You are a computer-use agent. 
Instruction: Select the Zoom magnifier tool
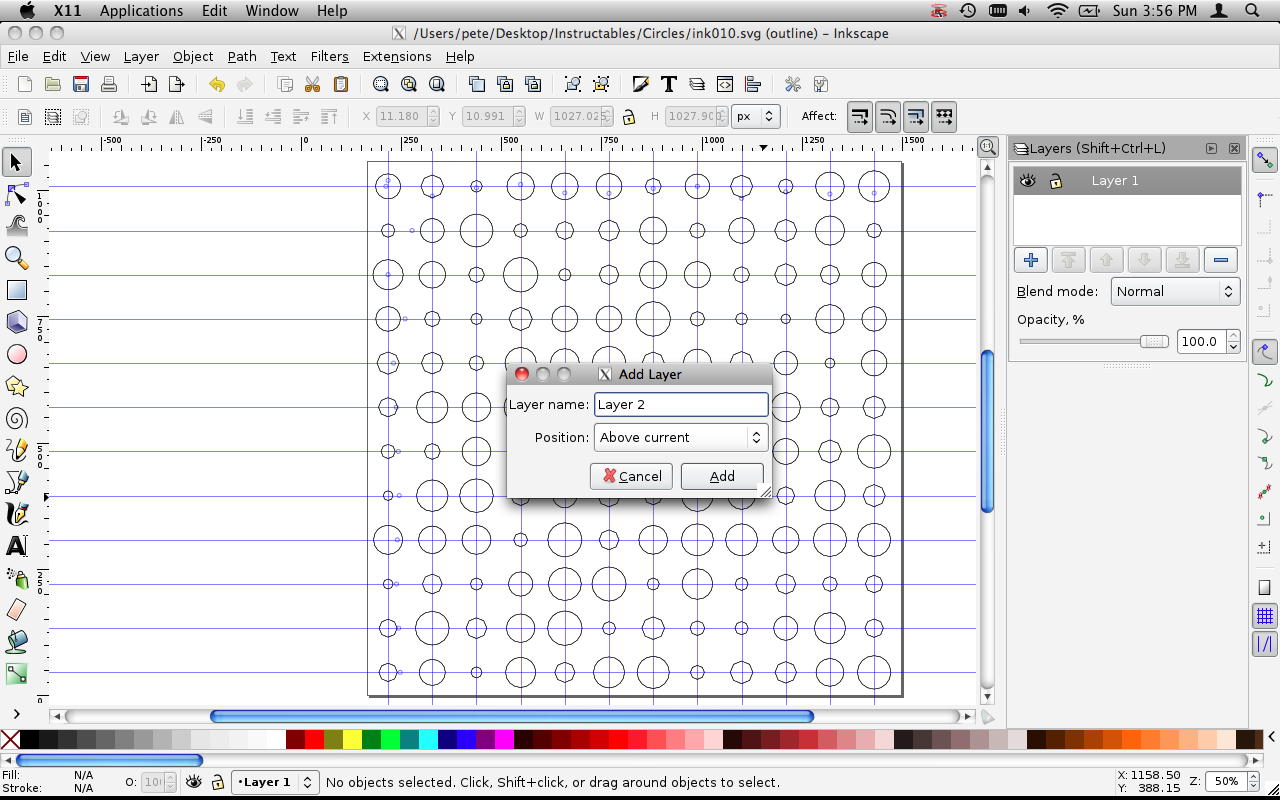[16, 258]
